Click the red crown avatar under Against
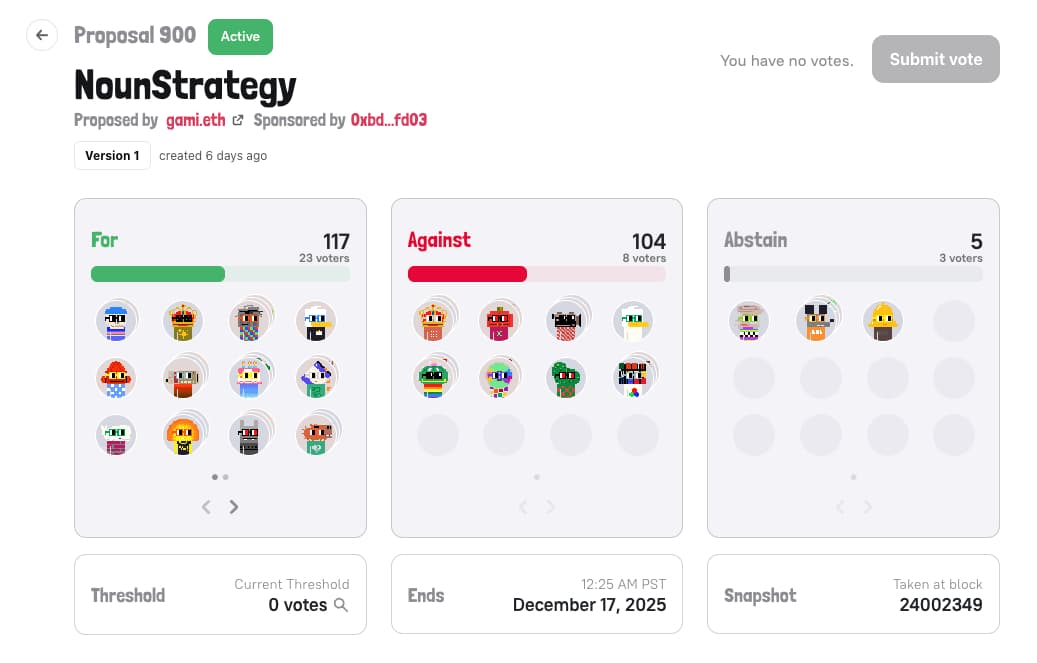Screen dimensions: 1037x663 pyautogui.click(x=433, y=321)
